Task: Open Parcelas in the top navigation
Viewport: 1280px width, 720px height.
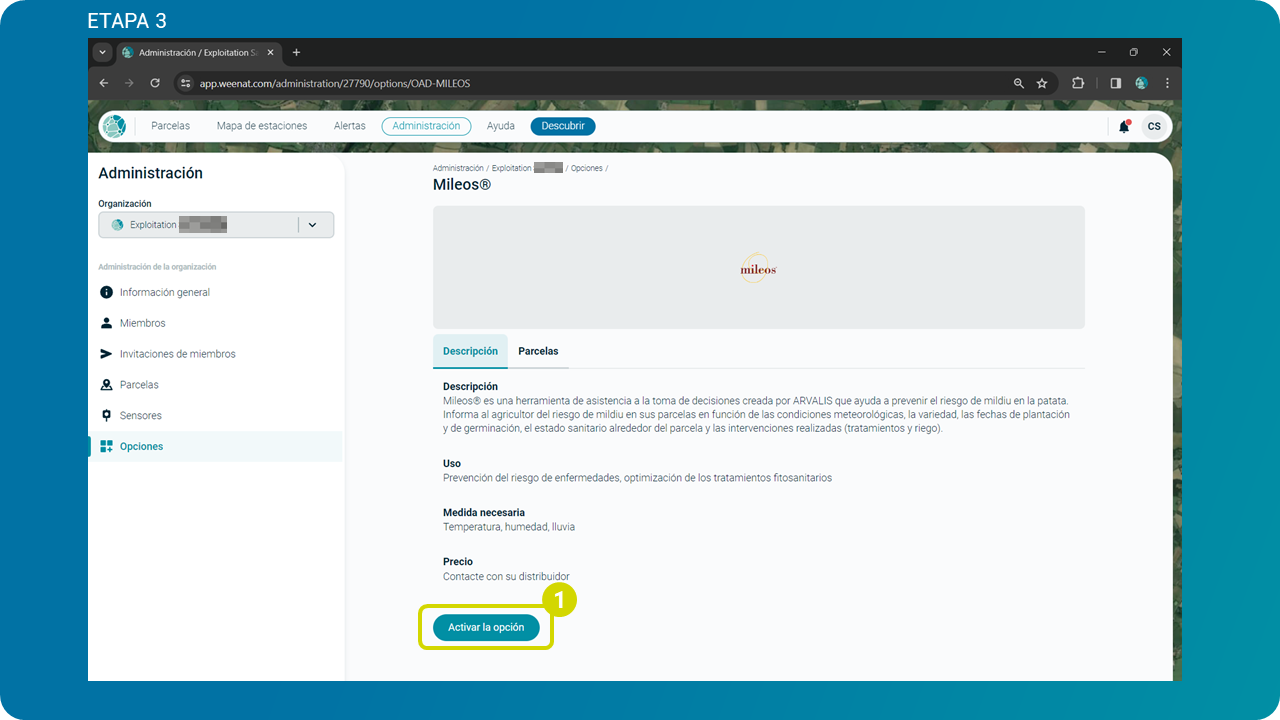Action: [x=170, y=126]
